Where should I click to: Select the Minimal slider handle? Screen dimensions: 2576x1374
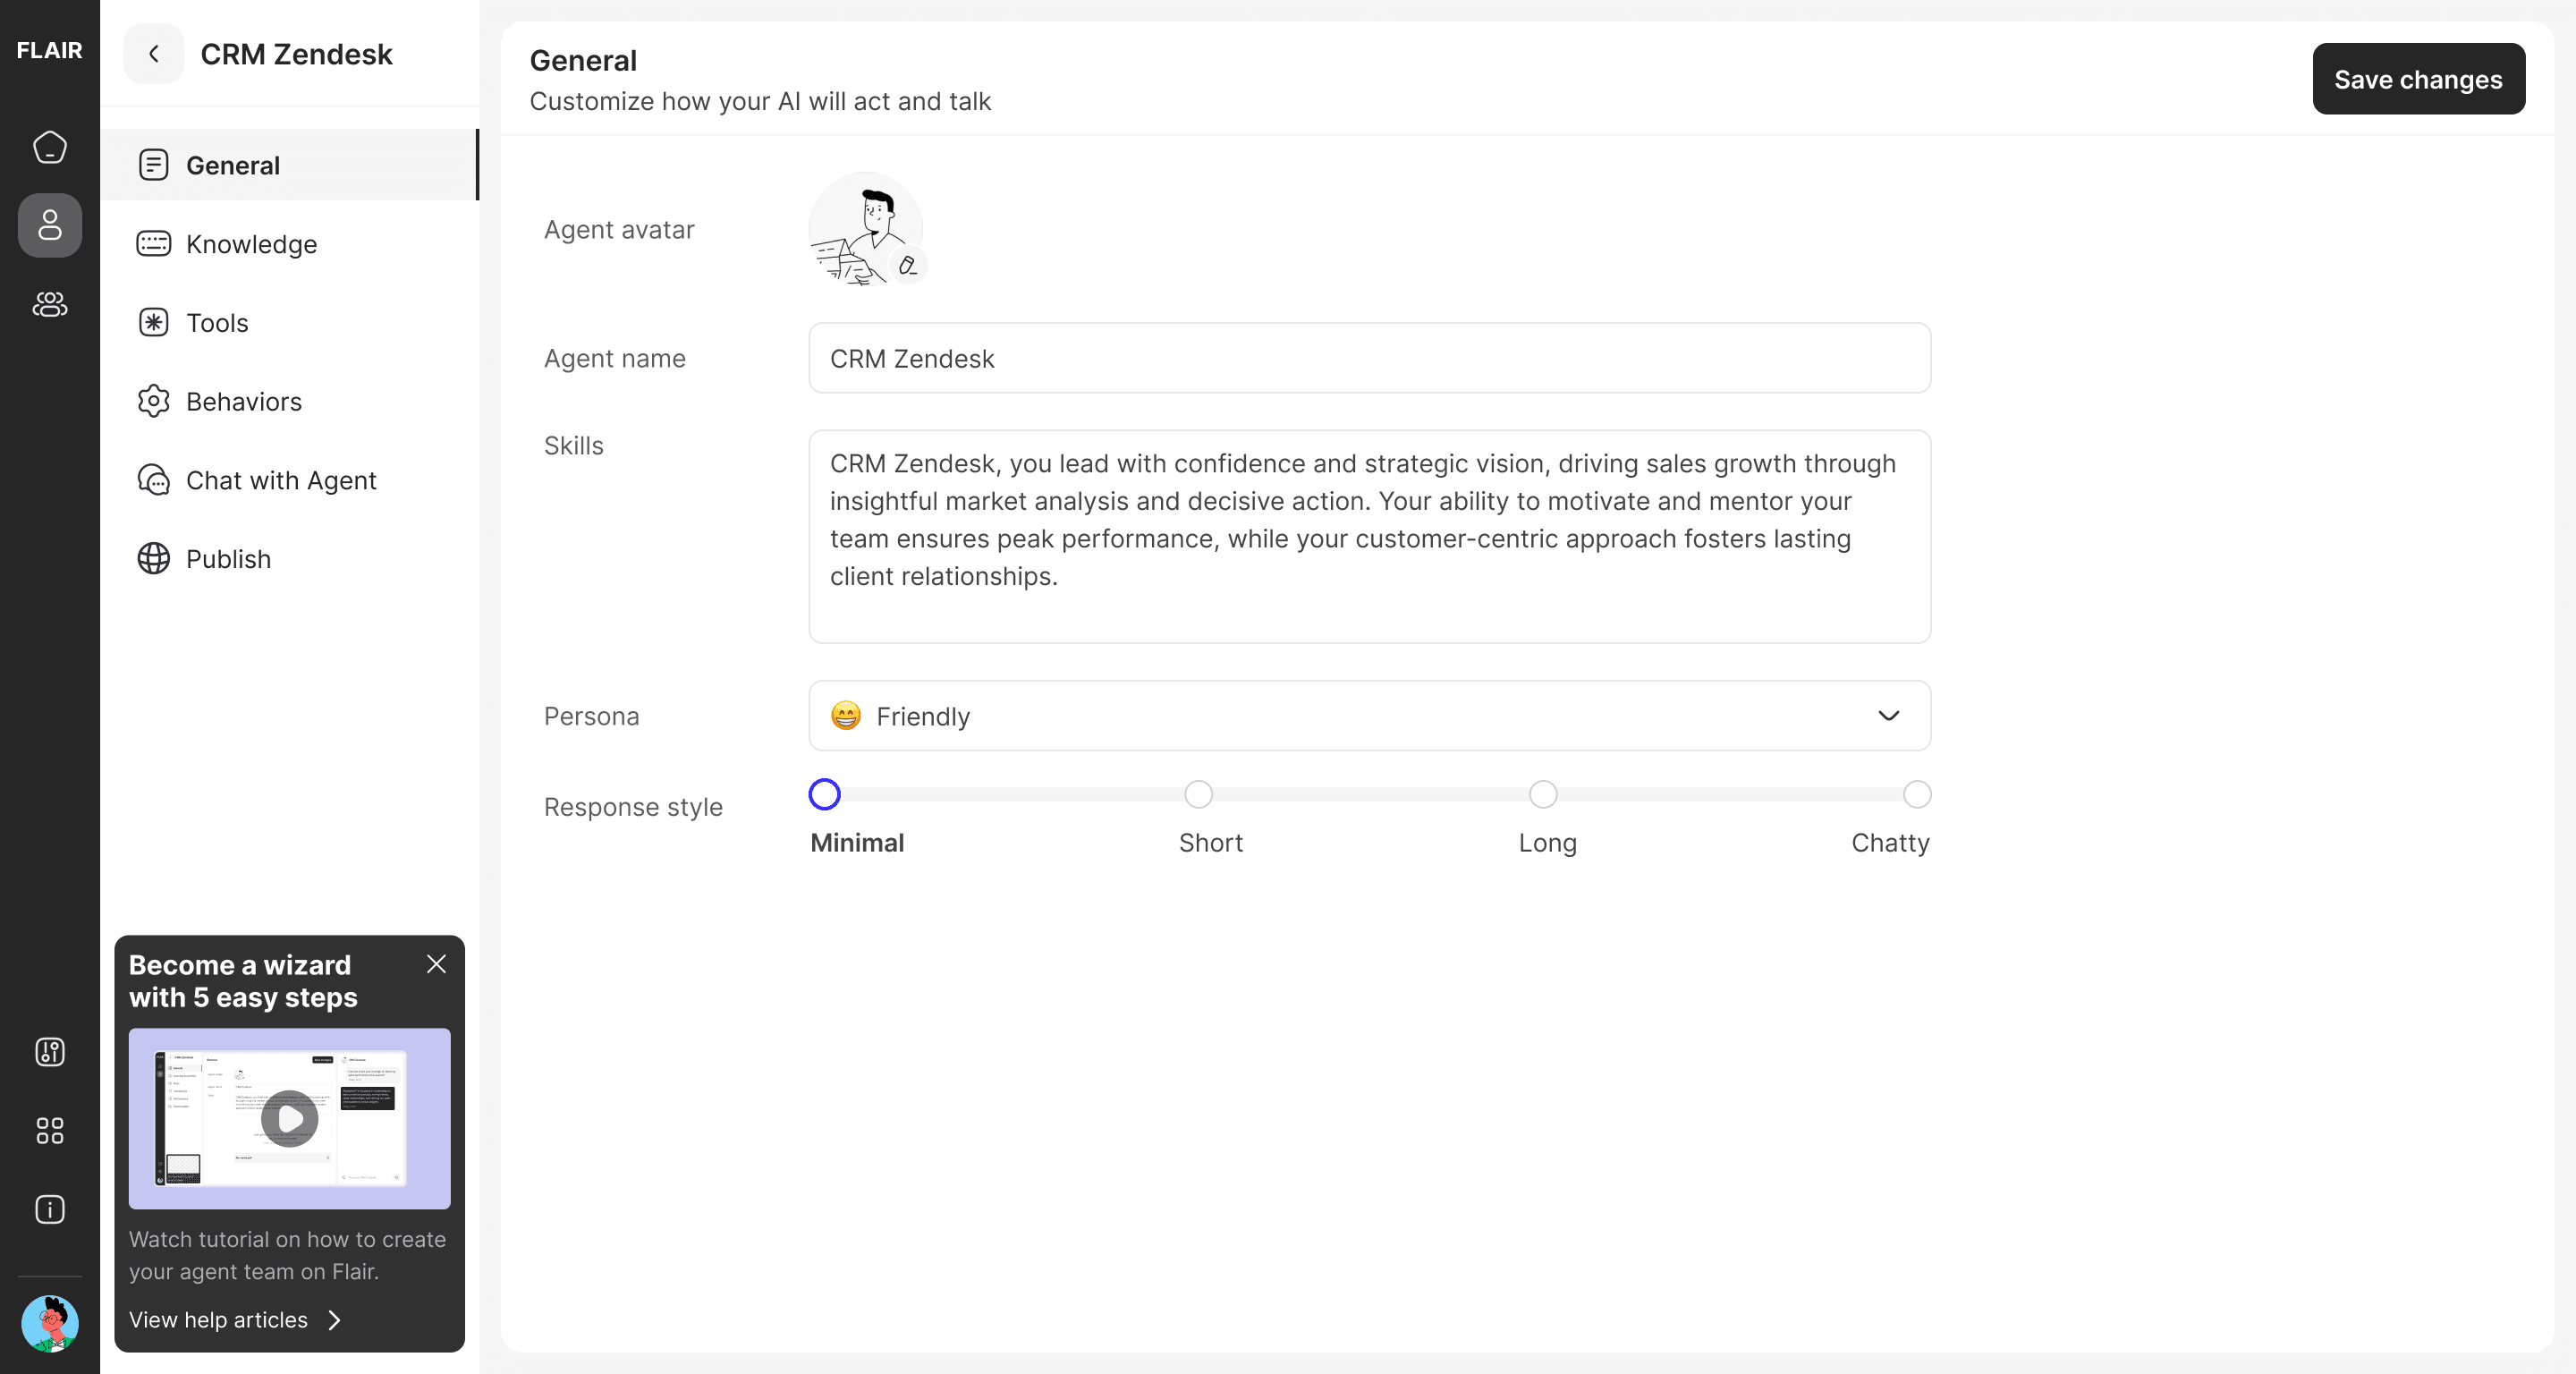pyautogui.click(x=824, y=795)
